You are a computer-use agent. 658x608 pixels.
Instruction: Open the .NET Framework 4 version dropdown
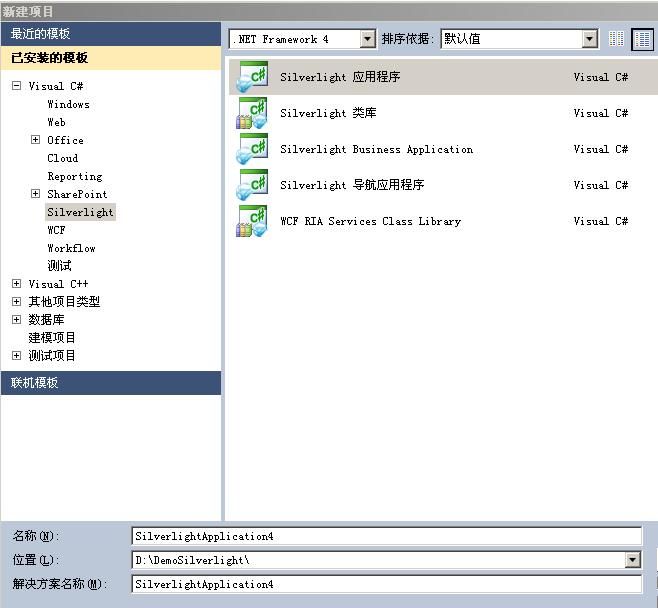click(x=368, y=39)
